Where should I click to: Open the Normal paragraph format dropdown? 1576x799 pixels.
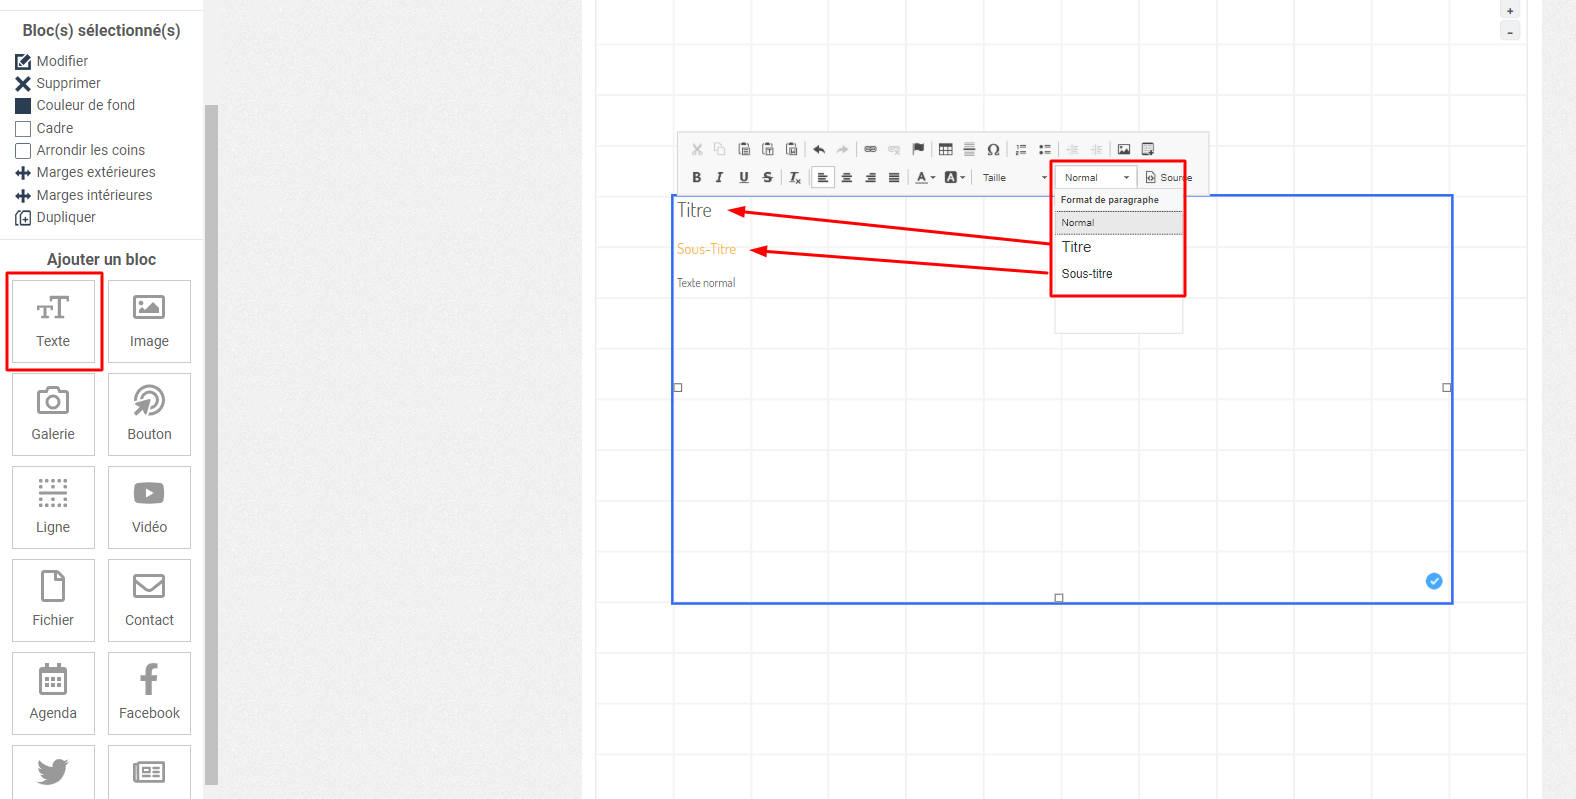point(1096,177)
